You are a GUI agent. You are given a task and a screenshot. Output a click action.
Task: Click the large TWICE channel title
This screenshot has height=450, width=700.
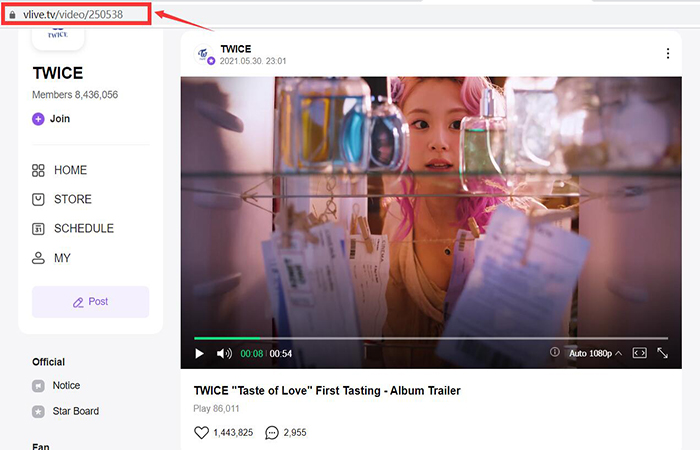coord(58,73)
